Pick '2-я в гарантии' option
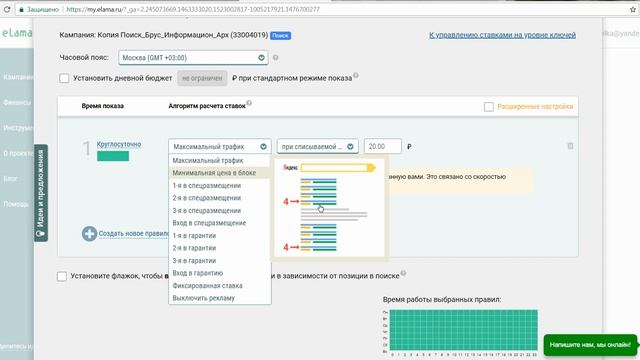Screen dimensions: 640x360 [220, 248]
